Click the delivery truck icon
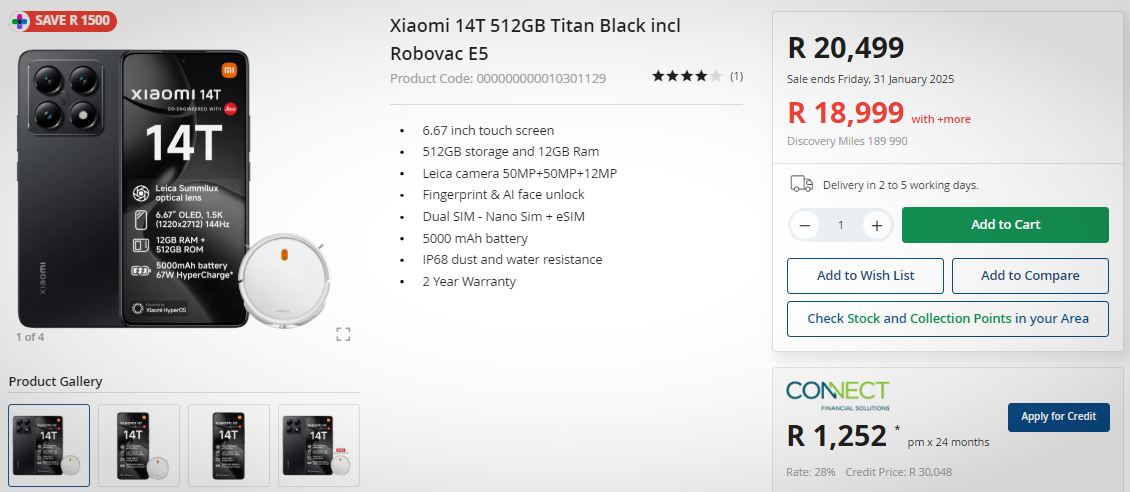 pos(801,184)
